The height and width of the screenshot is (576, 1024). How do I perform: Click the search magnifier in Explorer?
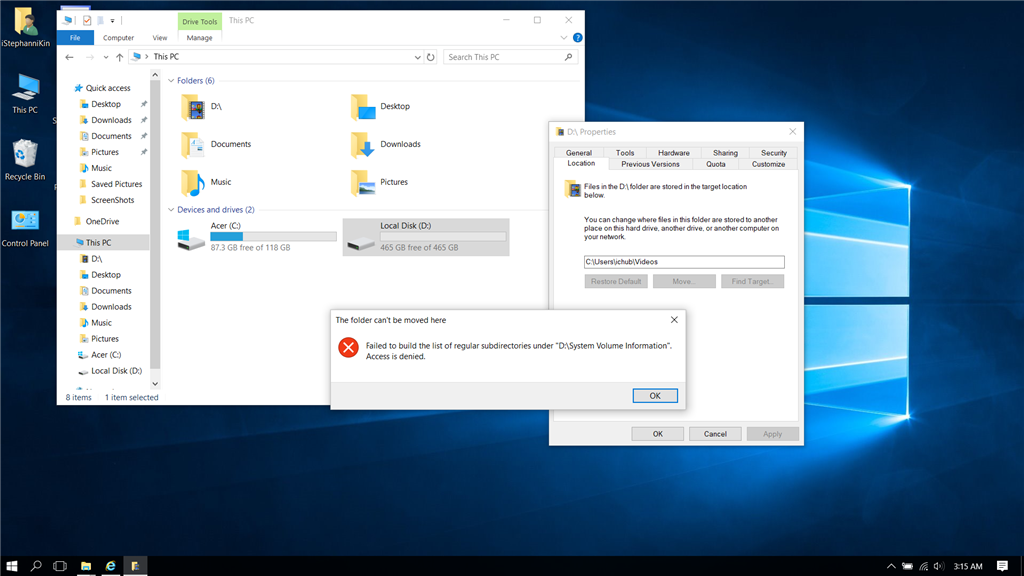568,57
